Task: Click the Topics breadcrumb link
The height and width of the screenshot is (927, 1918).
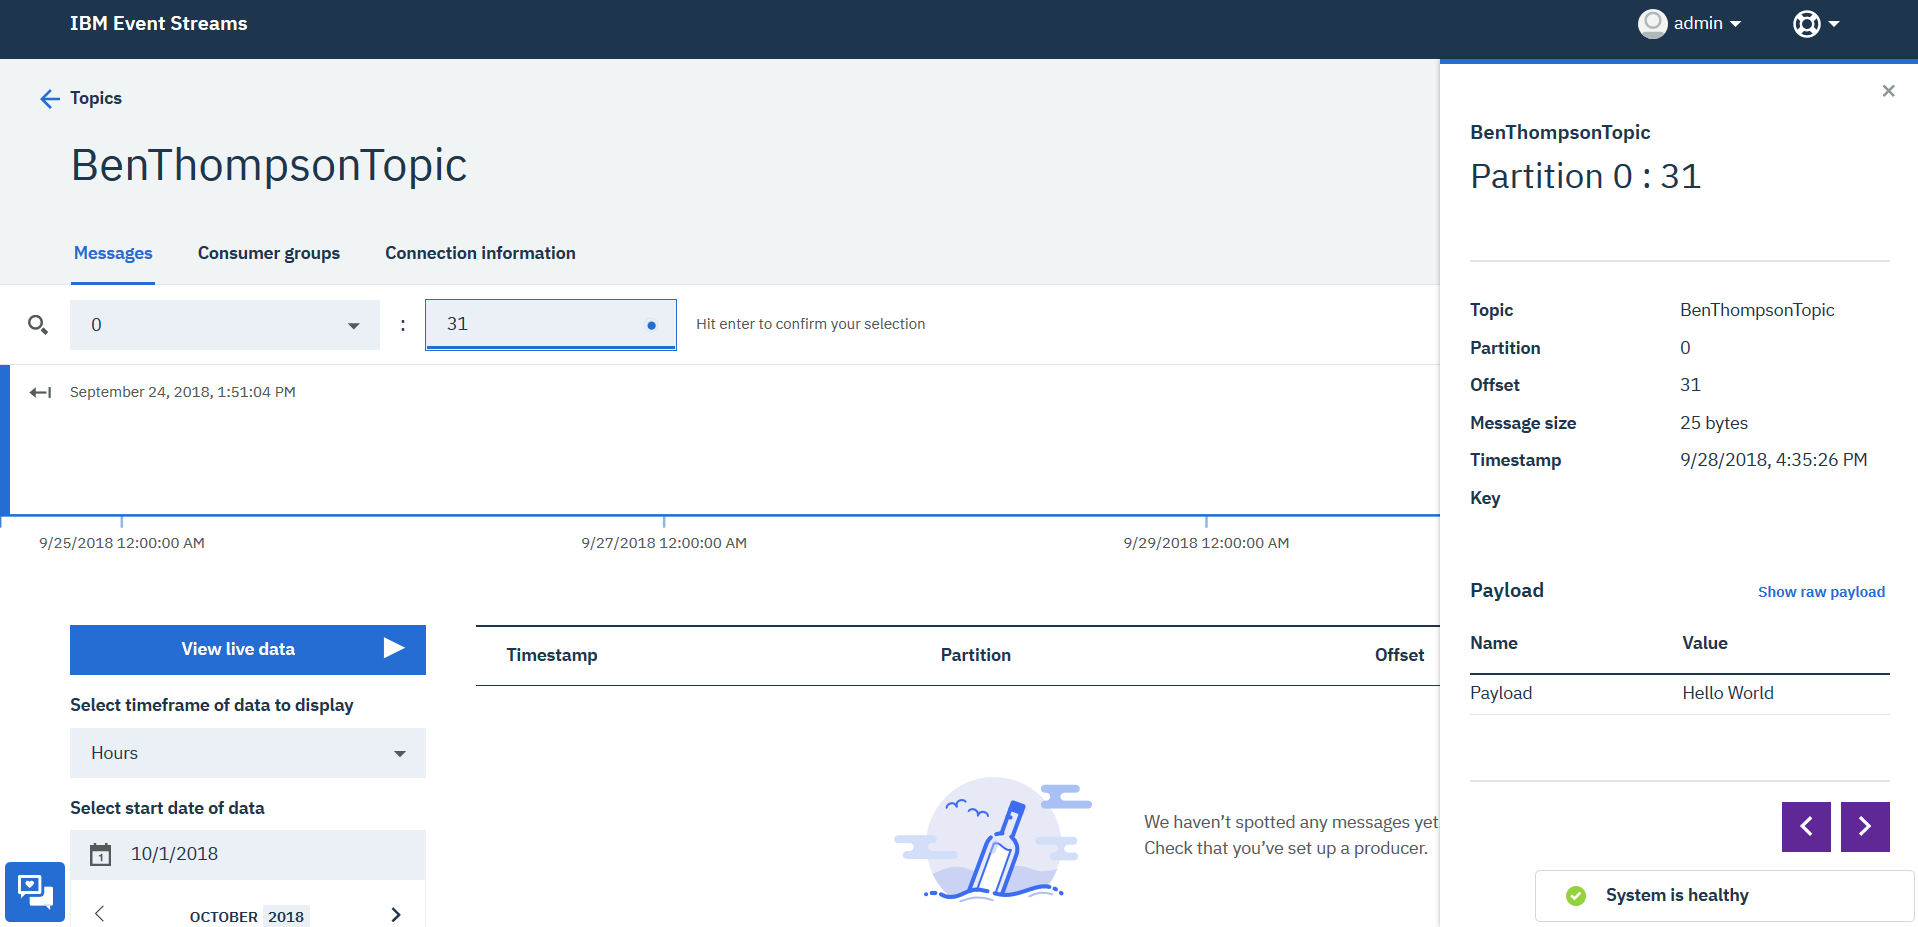Action: point(96,98)
